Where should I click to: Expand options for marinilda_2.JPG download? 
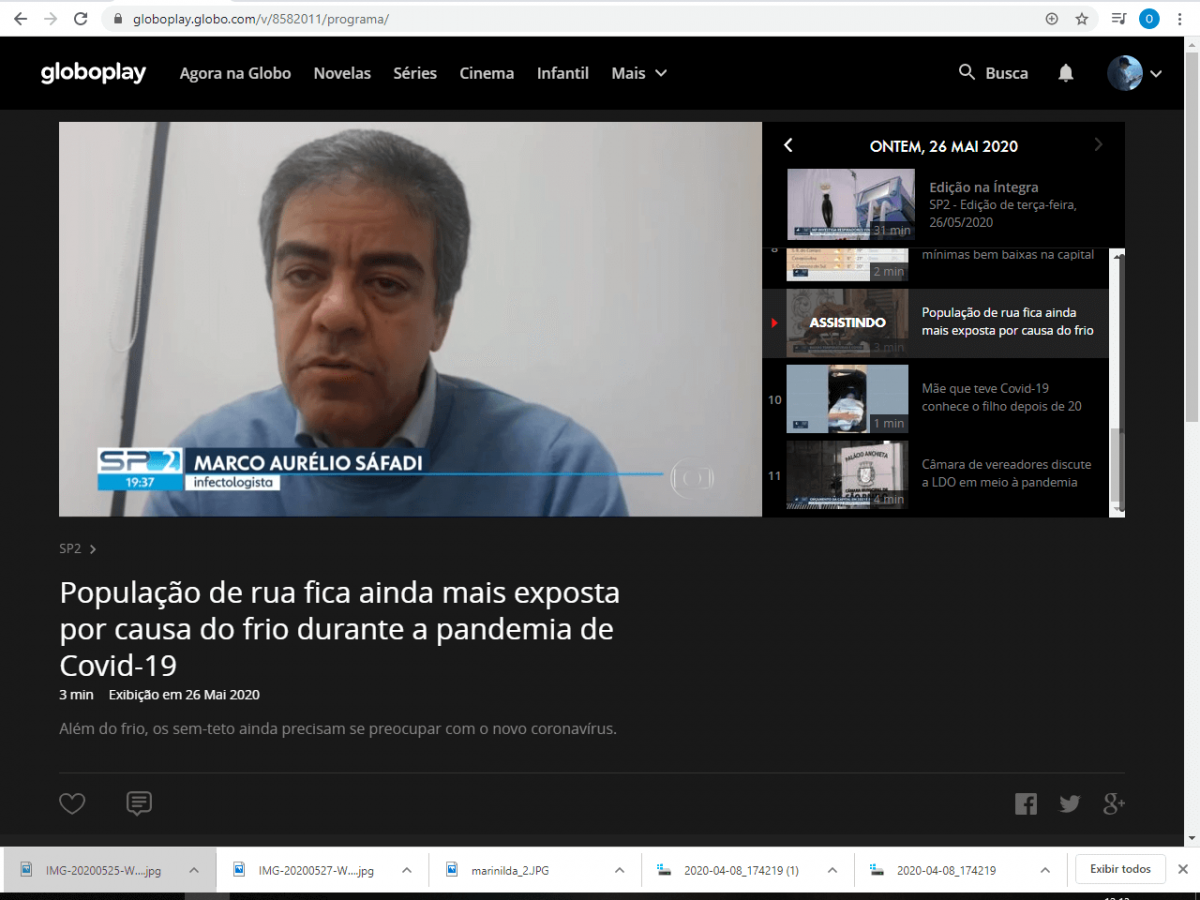[x=620, y=870]
